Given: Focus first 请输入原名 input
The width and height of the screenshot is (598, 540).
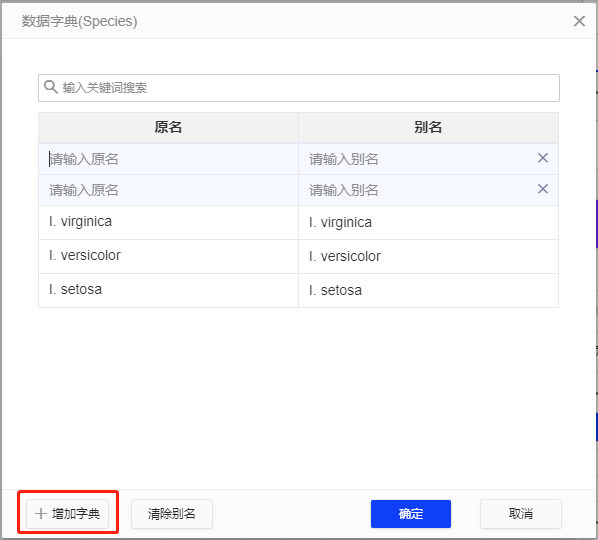Looking at the screenshot, I should 168,159.
